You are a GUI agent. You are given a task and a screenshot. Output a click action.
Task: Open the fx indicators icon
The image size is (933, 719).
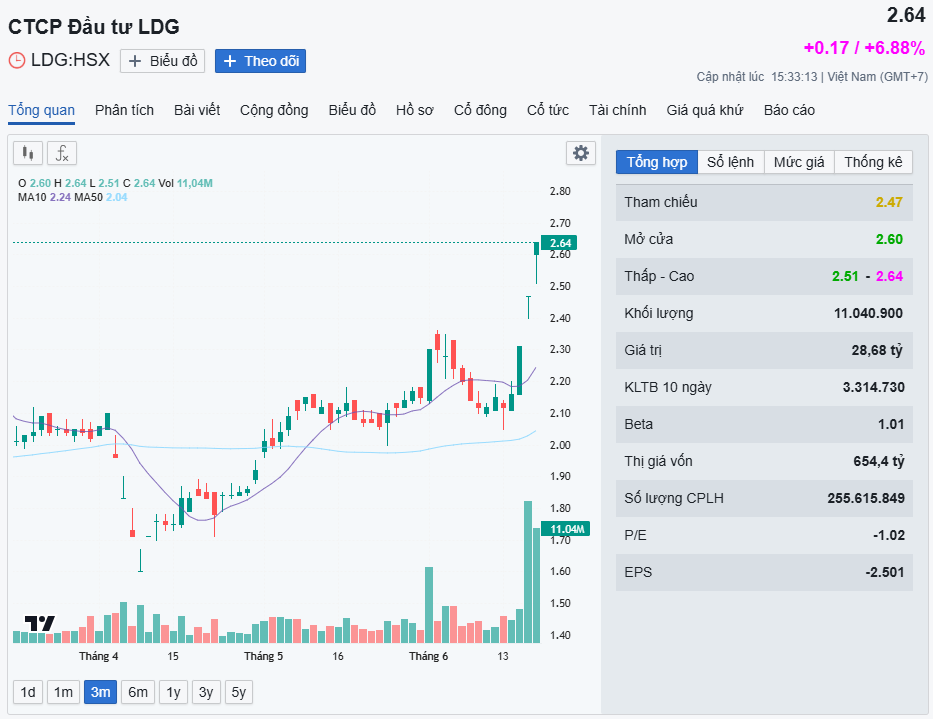(62, 154)
